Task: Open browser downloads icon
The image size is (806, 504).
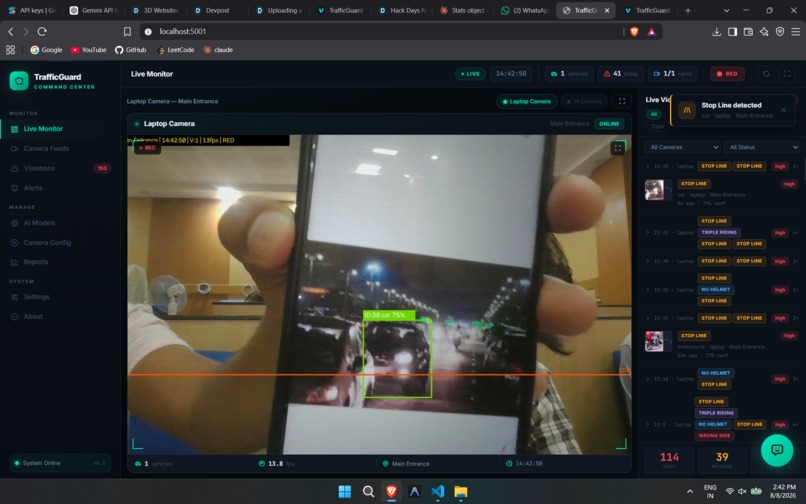Action: coord(717,32)
